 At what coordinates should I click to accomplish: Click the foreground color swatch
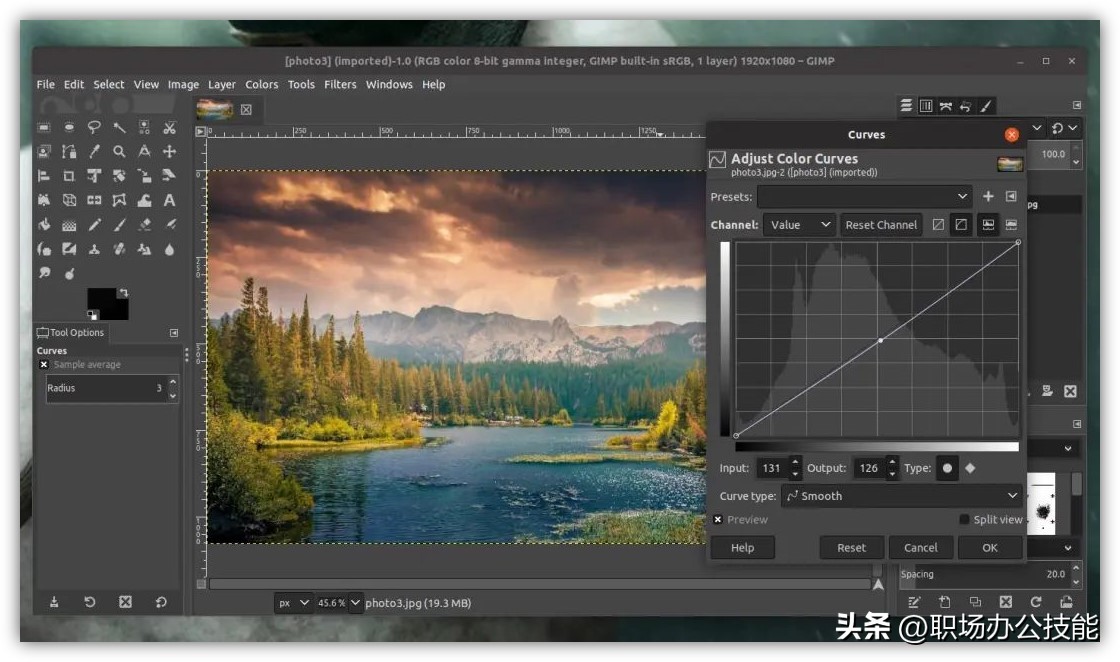(x=101, y=298)
